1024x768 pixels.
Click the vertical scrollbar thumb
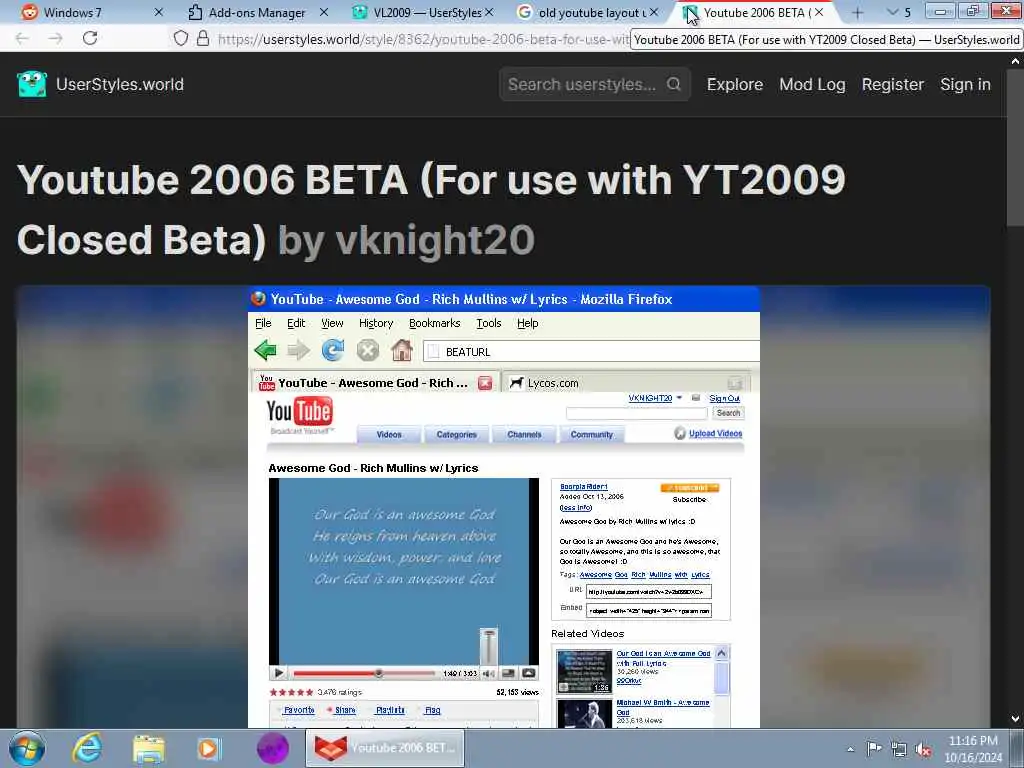1015,148
